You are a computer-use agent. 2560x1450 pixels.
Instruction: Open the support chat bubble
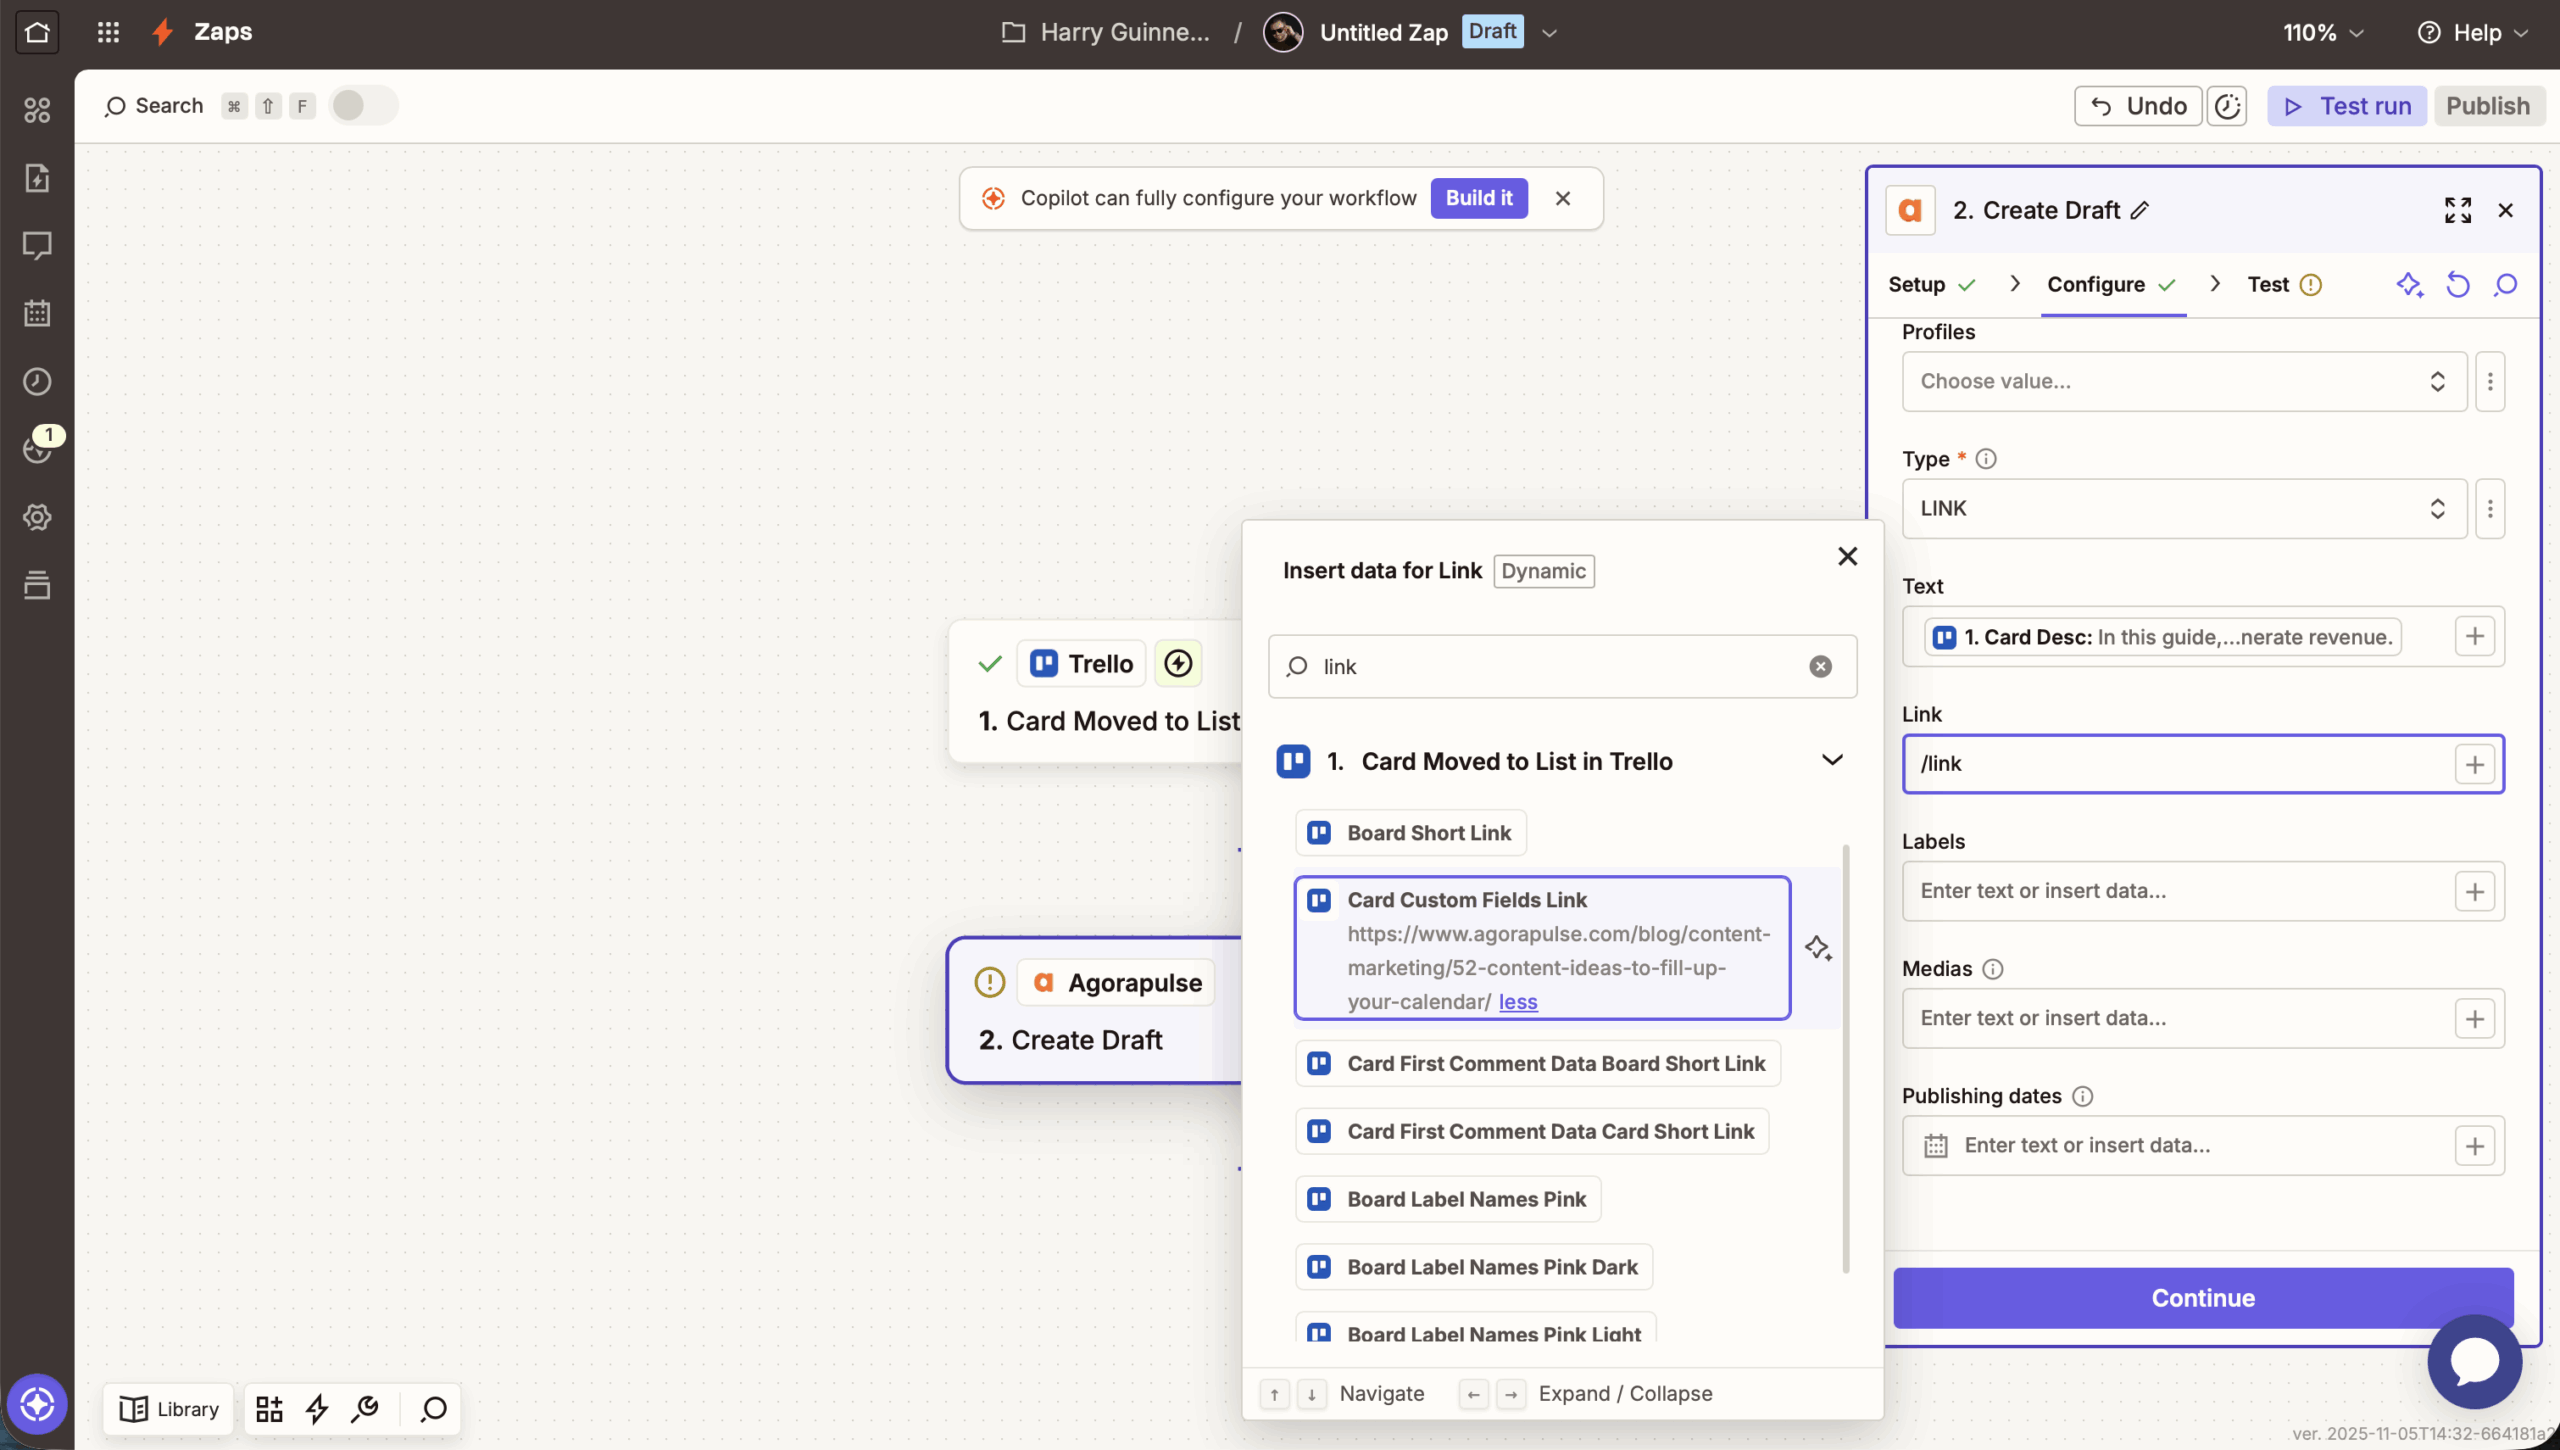(x=2474, y=1361)
